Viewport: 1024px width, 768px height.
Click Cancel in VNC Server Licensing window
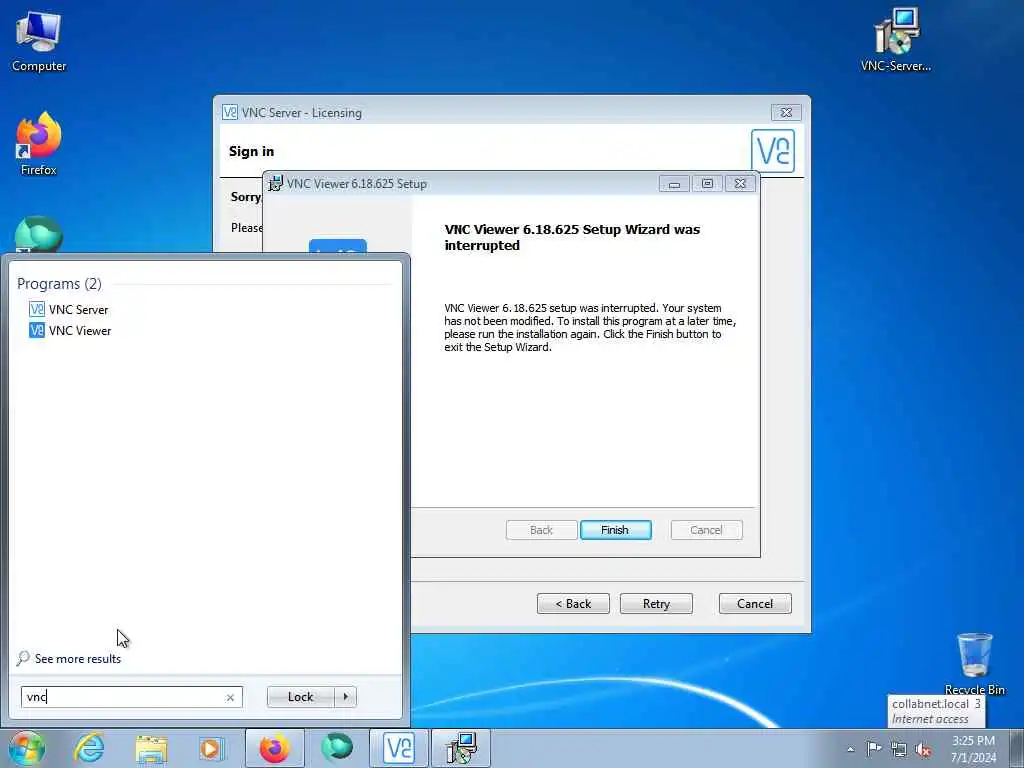(x=755, y=603)
